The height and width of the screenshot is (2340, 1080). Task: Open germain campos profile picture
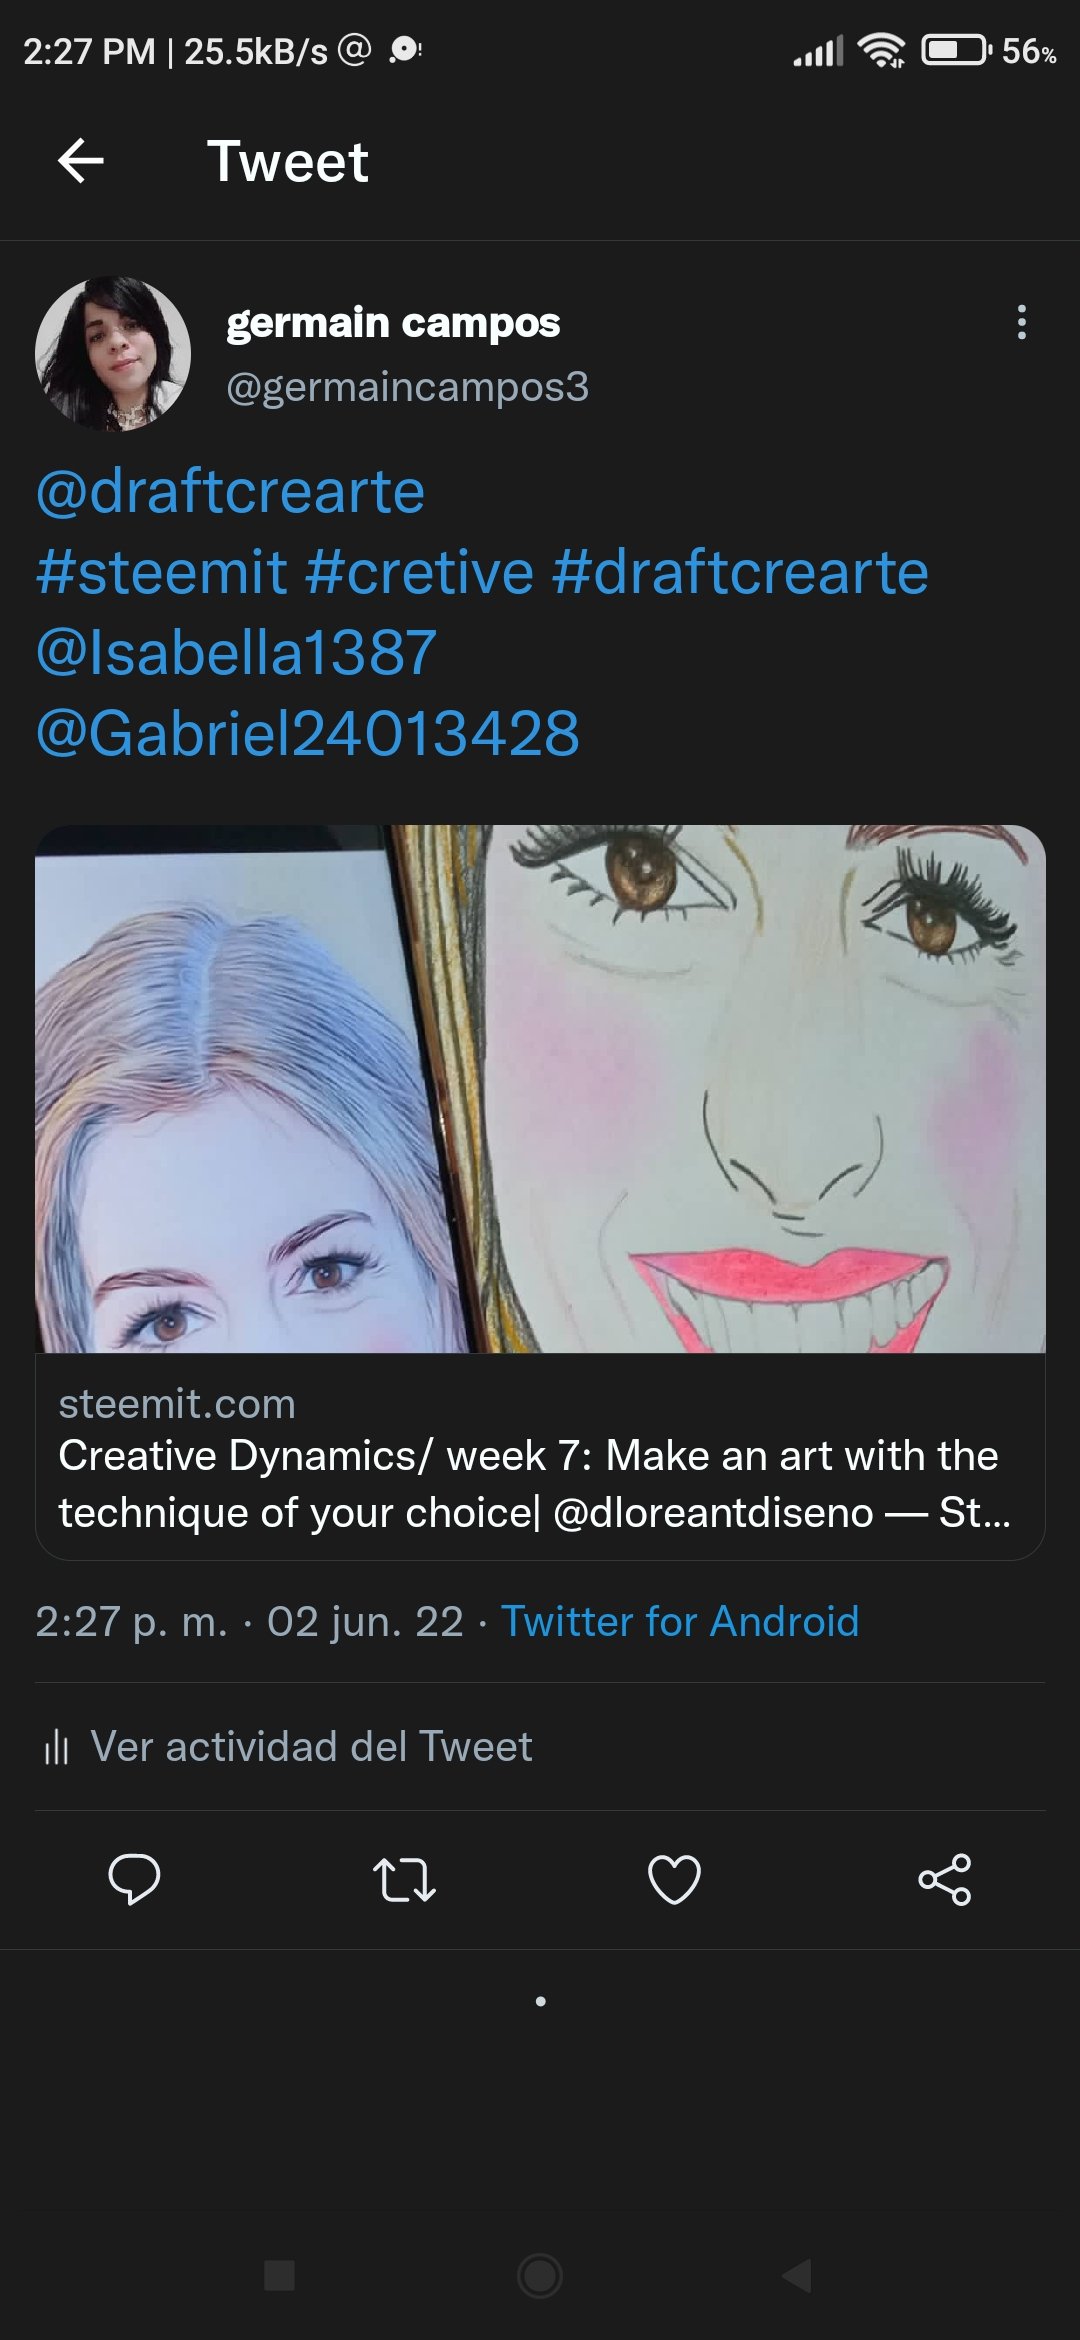click(113, 354)
